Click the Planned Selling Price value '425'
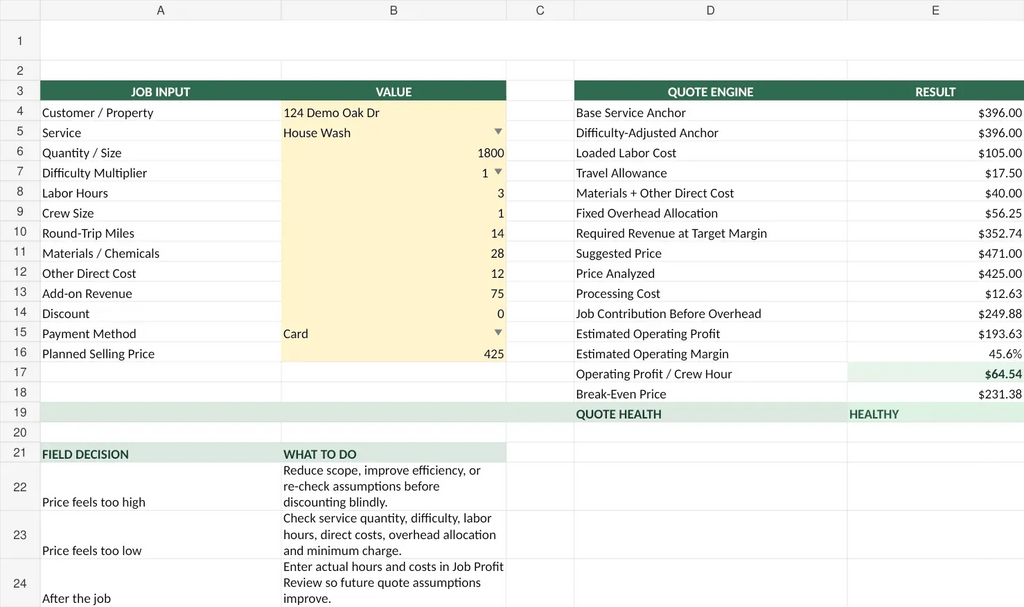 (394, 353)
